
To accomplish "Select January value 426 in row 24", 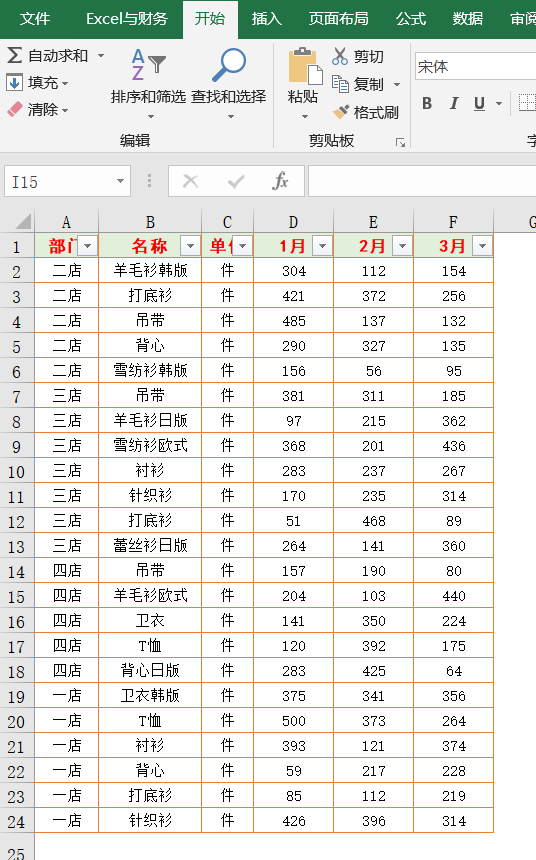I will [294, 821].
